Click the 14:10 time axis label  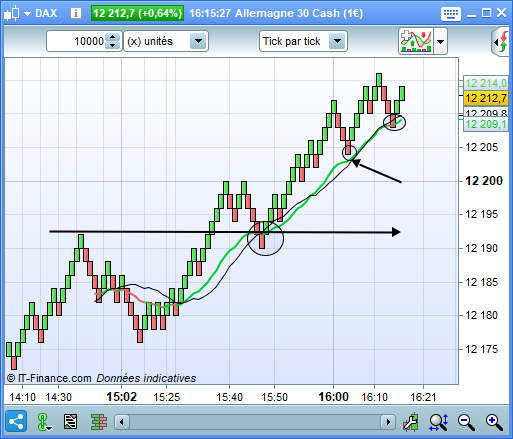(23, 397)
